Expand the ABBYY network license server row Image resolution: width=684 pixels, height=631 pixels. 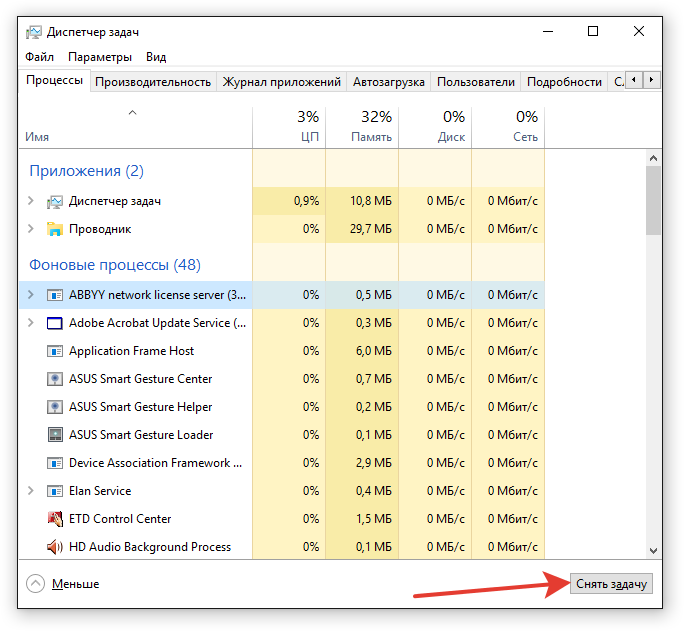coord(31,295)
